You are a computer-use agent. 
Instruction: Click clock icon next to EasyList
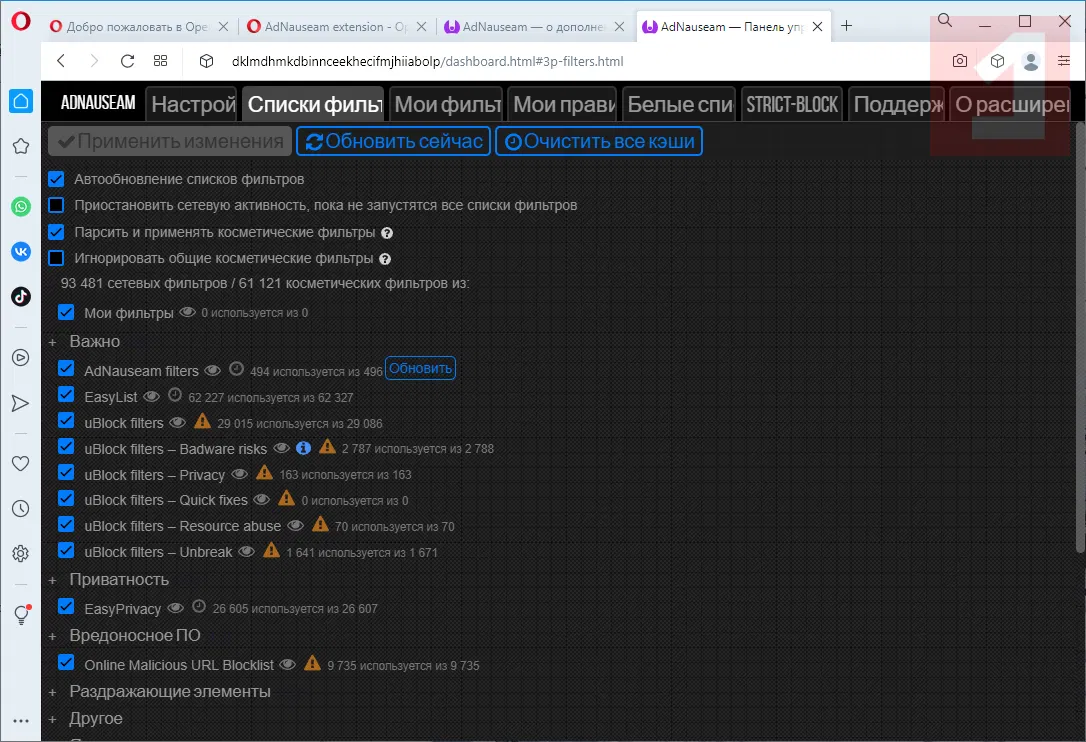(175, 395)
